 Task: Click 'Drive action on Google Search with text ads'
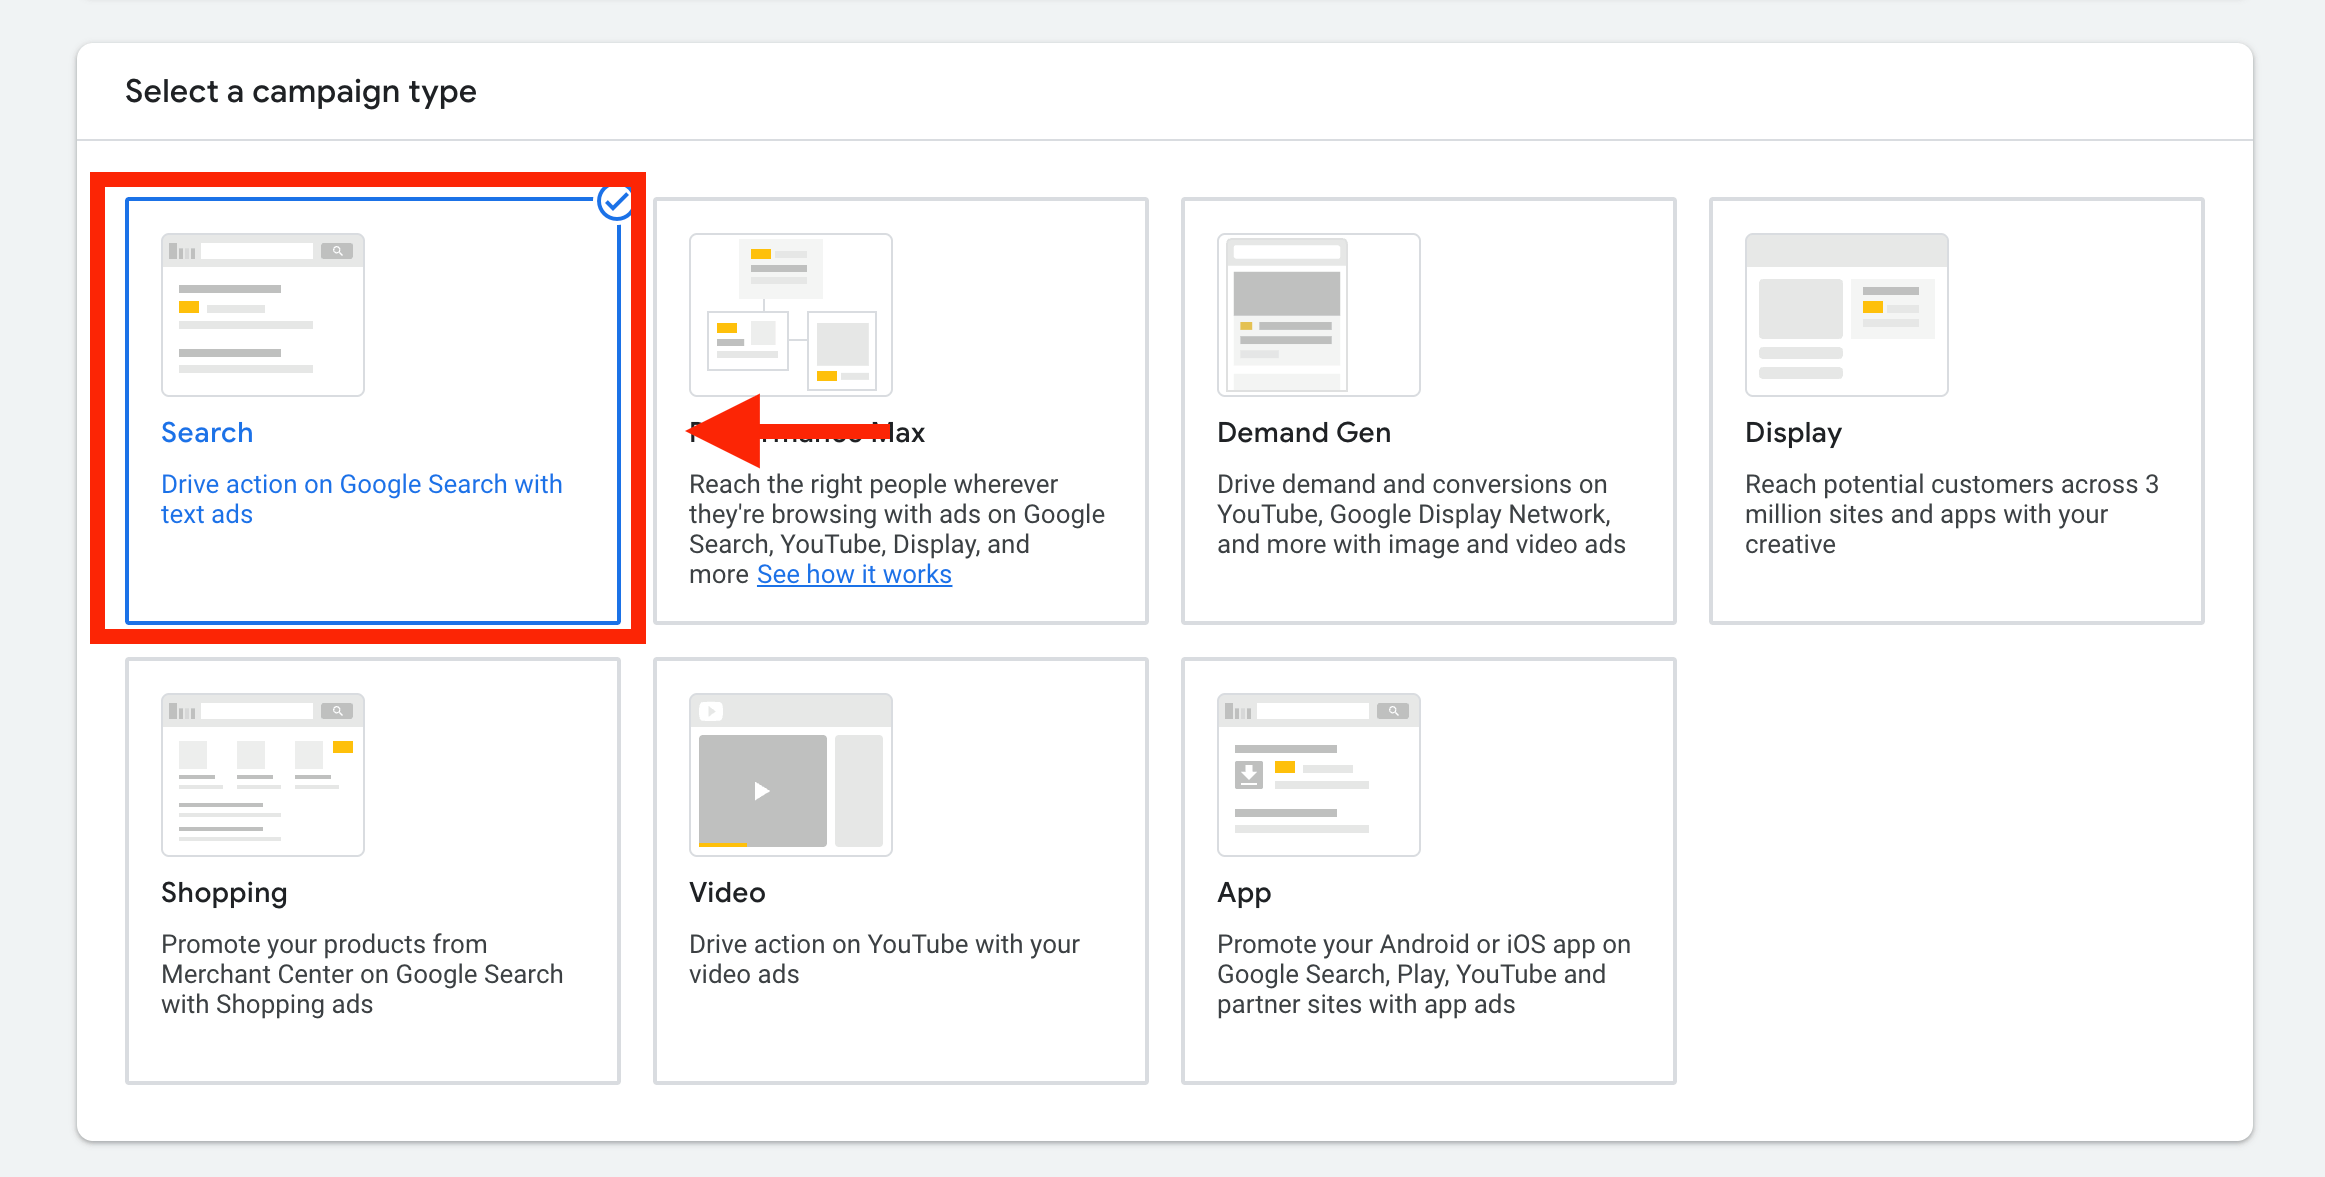click(362, 499)
